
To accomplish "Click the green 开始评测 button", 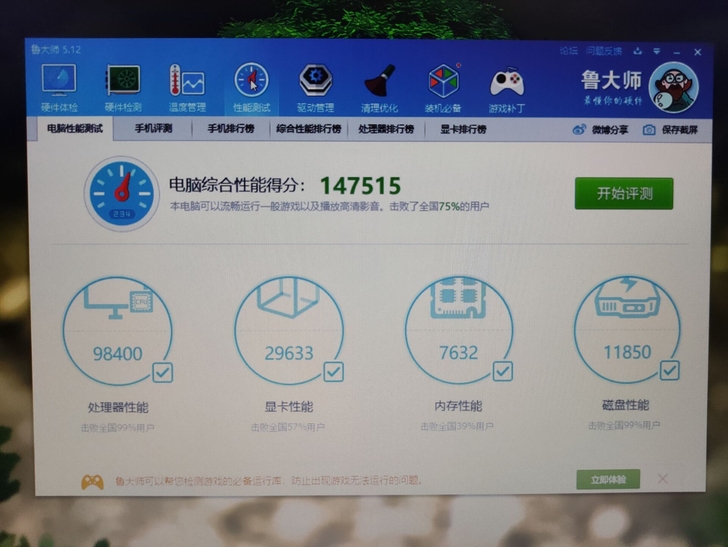I will pos(624,193).
